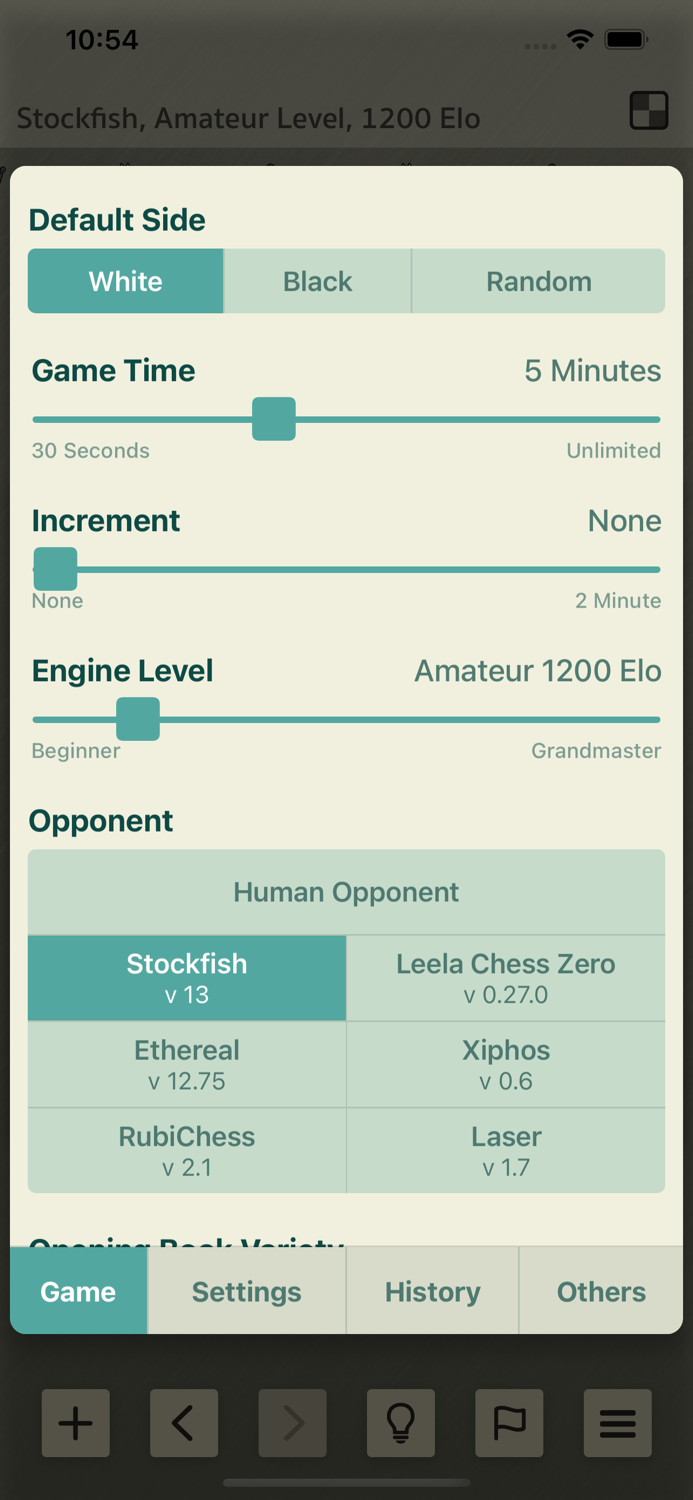Step back a move using the left chevron icon
693x1500 pixels.
point(184,1423)
